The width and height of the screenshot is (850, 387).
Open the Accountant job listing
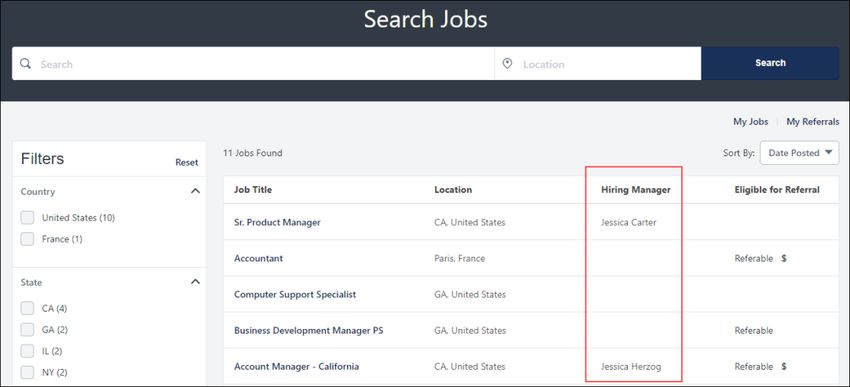pyautogui.click(x=258, y=259)
